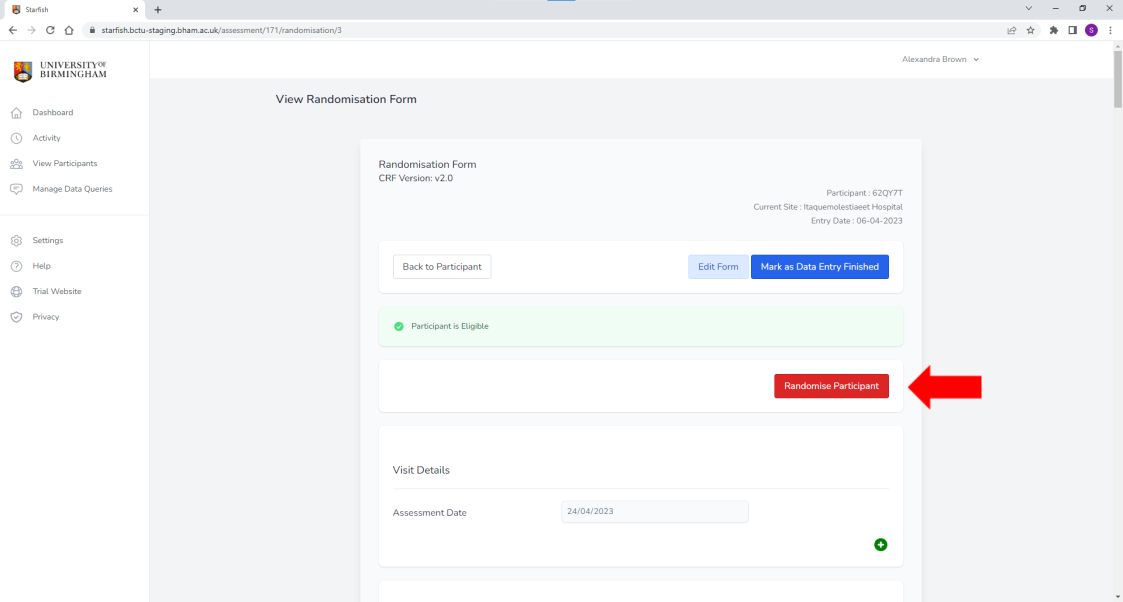Open the Alexandra Brown user dropdown
Image resolution: width=1123 pixels, height=602 pixels.
pyautogui.click(x=940, y=59)
